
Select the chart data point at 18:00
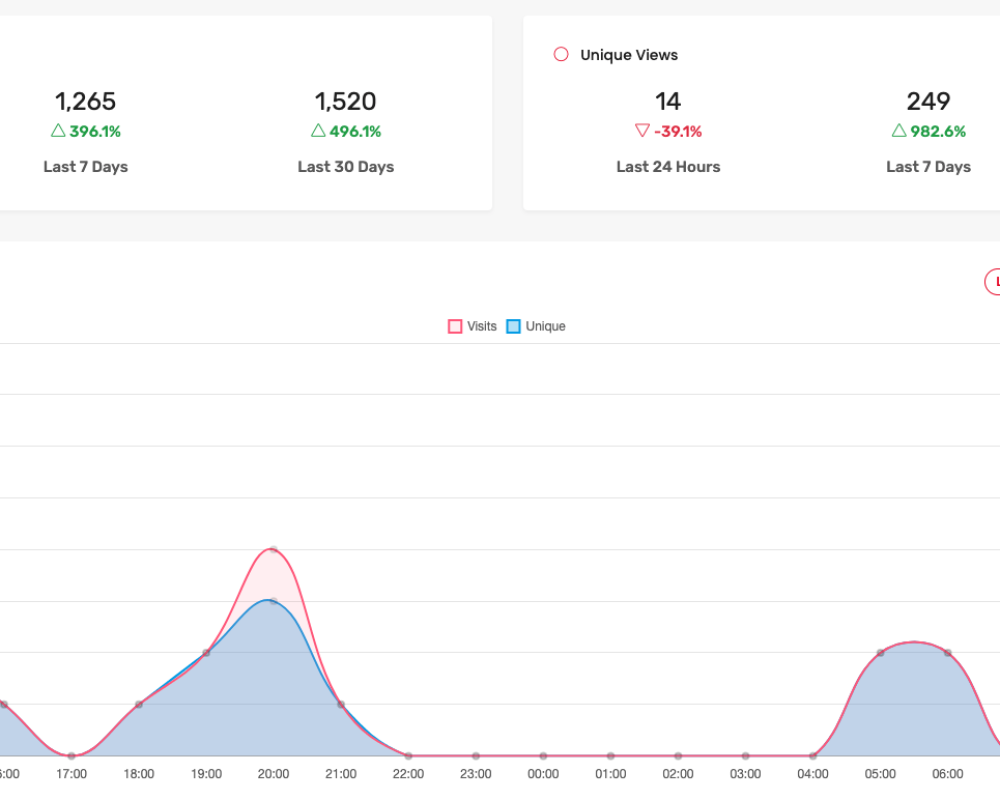pos(138,704)
